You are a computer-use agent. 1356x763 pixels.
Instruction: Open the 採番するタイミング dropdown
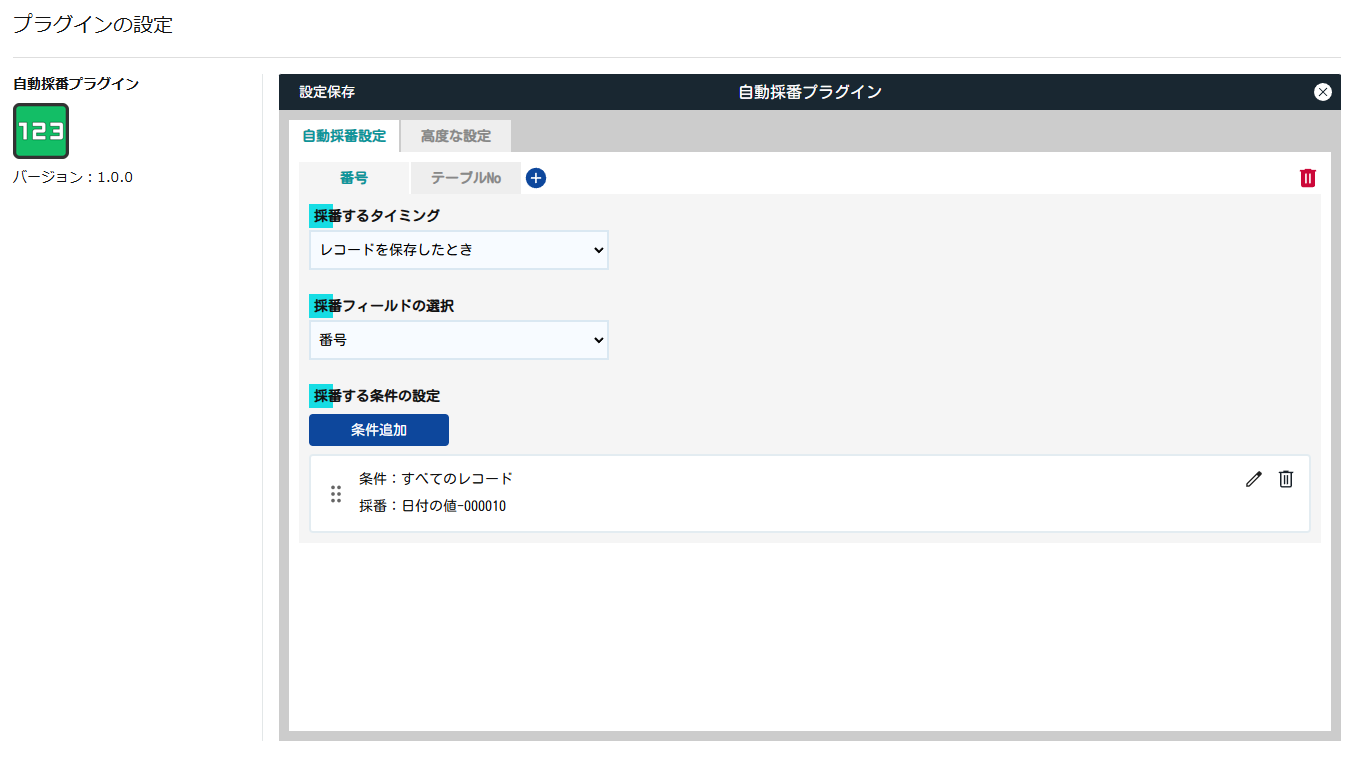[x=458, y=249]
